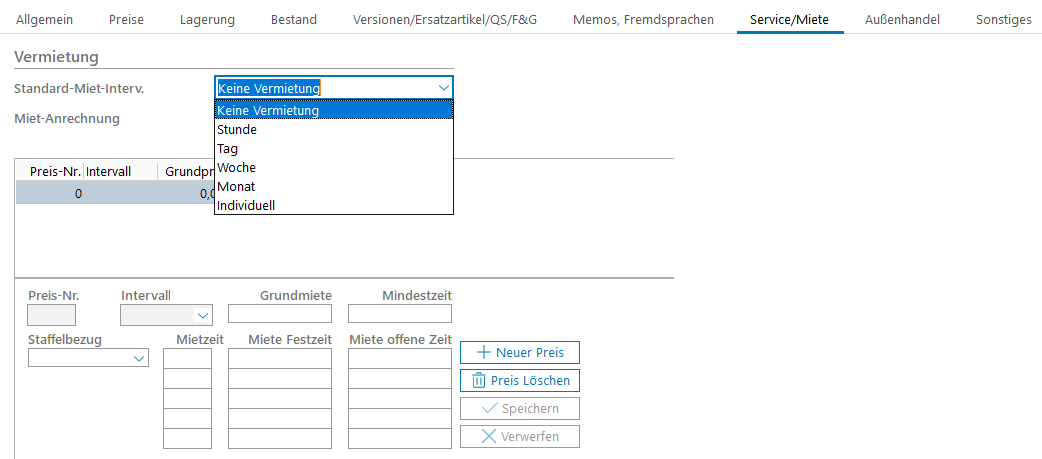Click the Grundmiete input field
Viewport: 1042px width, 459px height.
click(x=280, y=314)
